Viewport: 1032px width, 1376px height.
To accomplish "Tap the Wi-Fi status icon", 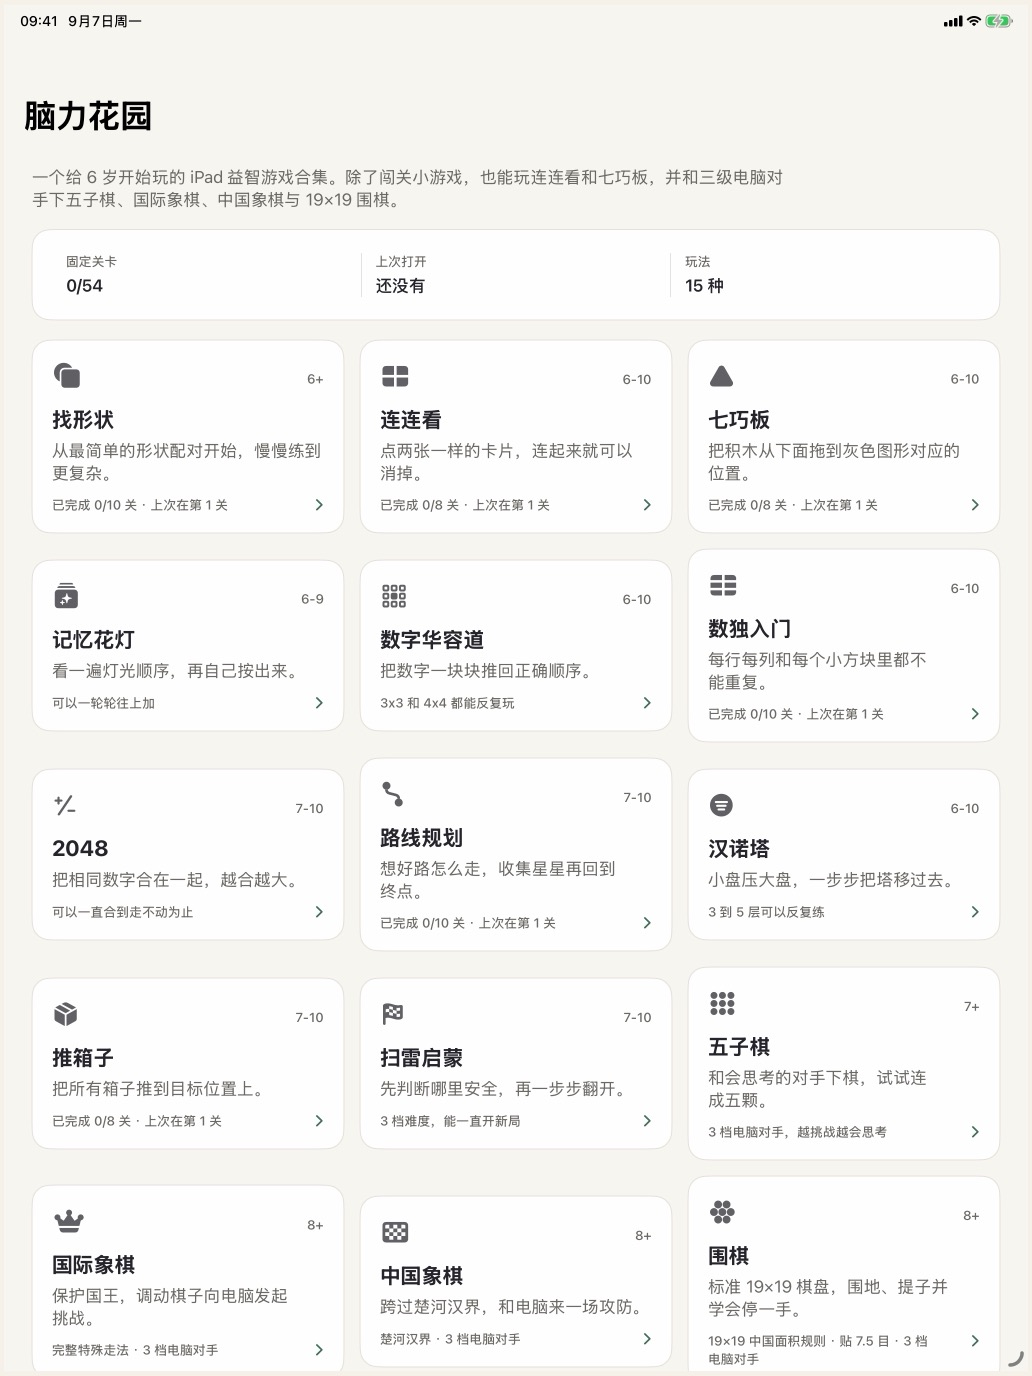I will (x=973, y=21).
